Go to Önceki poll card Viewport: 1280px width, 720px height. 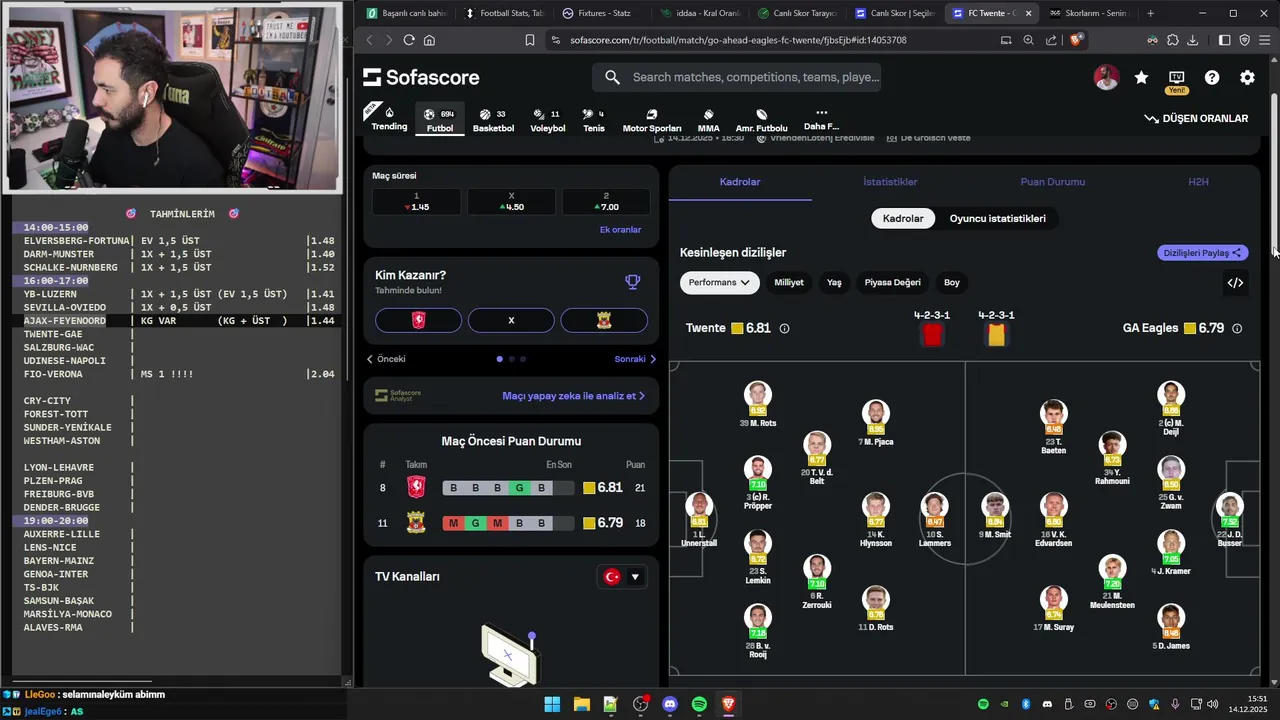click(x=386, y=359)
